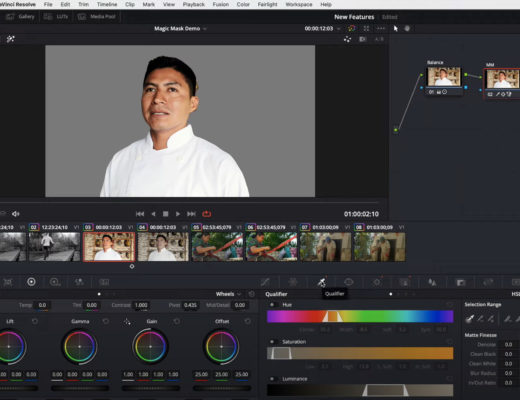This screenshot has width=520, height=400.
Task: Open the Magic Mask palette icon
Action: point(405,282)
